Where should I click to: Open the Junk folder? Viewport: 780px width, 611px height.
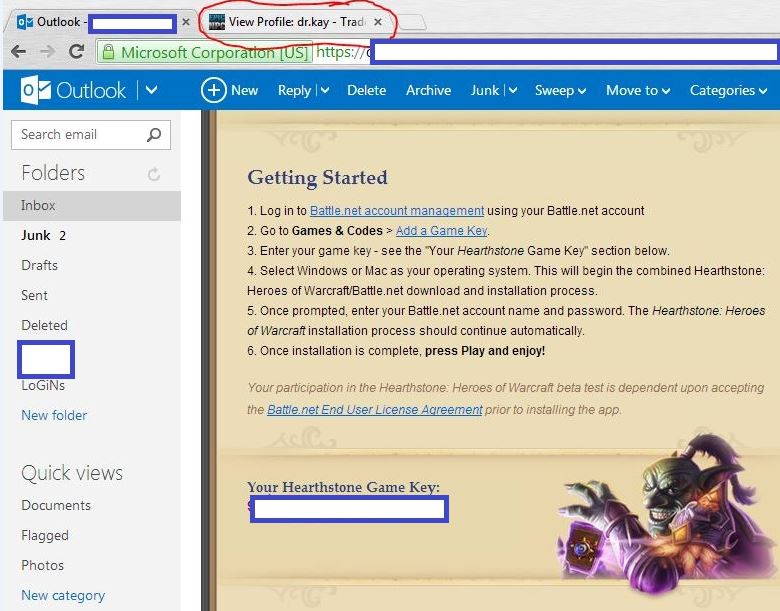point(43,235)
